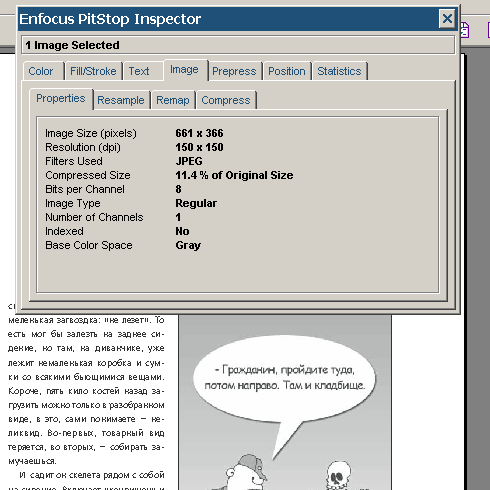
Task: Click '11.4 % of Original Size' value
Action: click(234, 175)
